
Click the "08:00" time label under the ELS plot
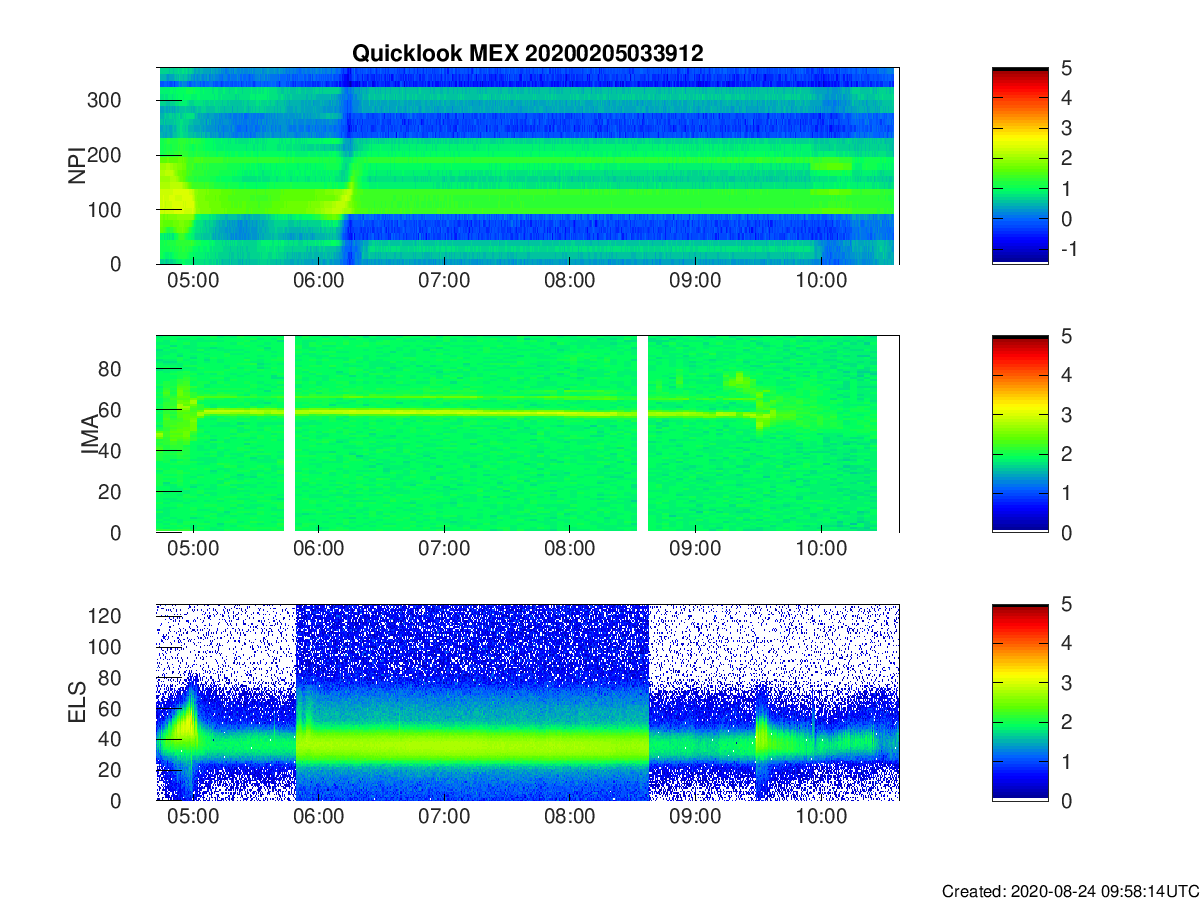click(569, 816)
